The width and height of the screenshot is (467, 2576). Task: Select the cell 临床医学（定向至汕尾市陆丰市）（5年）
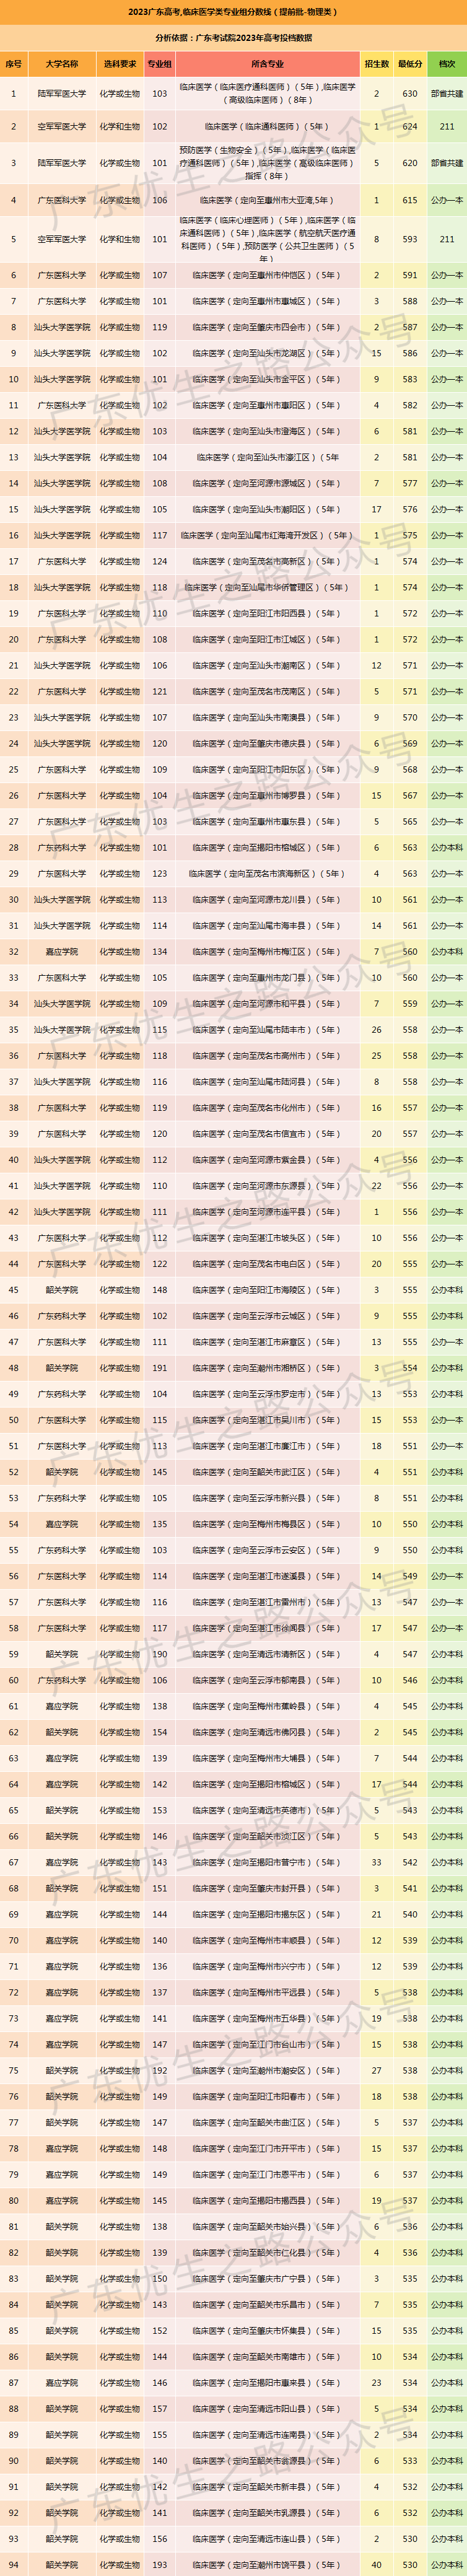[267, 1029]
